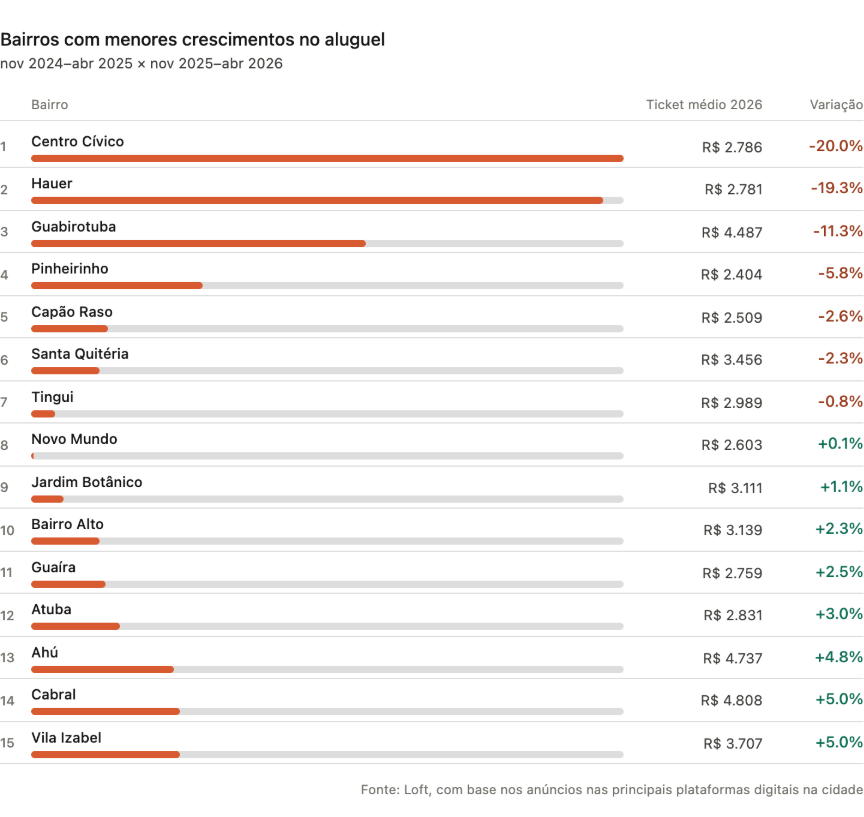
Task: Select the Hauer row label
Action: (51, 184)
